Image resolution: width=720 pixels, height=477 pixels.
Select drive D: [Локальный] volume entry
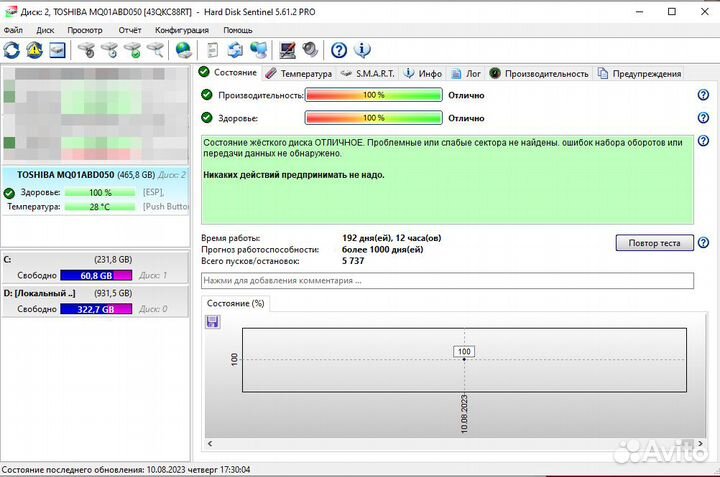(x=95, y=301)
